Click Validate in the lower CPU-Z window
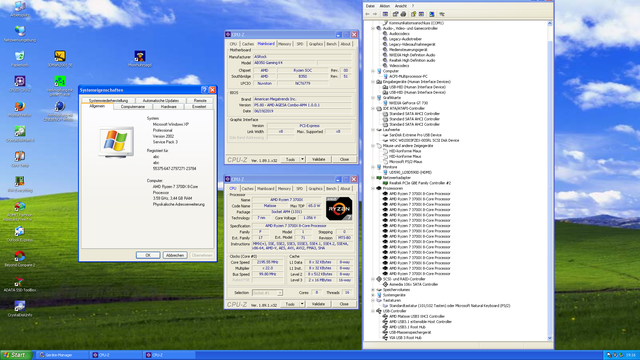Viewport: 640px width, 360px height. 318,304
